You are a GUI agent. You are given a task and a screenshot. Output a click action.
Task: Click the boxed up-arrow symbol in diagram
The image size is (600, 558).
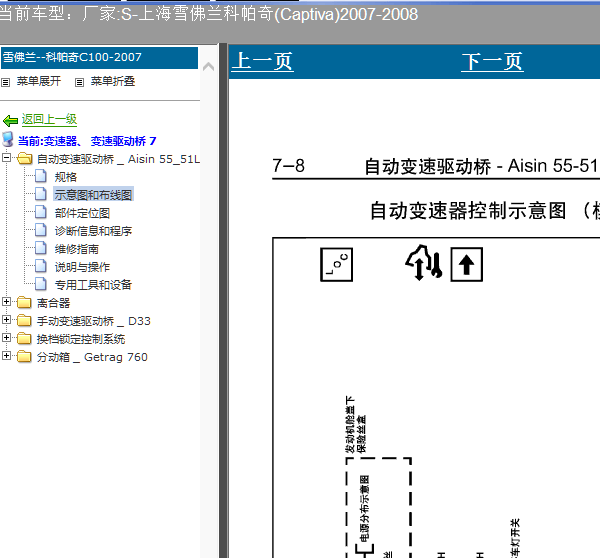[x=466, y=264]
